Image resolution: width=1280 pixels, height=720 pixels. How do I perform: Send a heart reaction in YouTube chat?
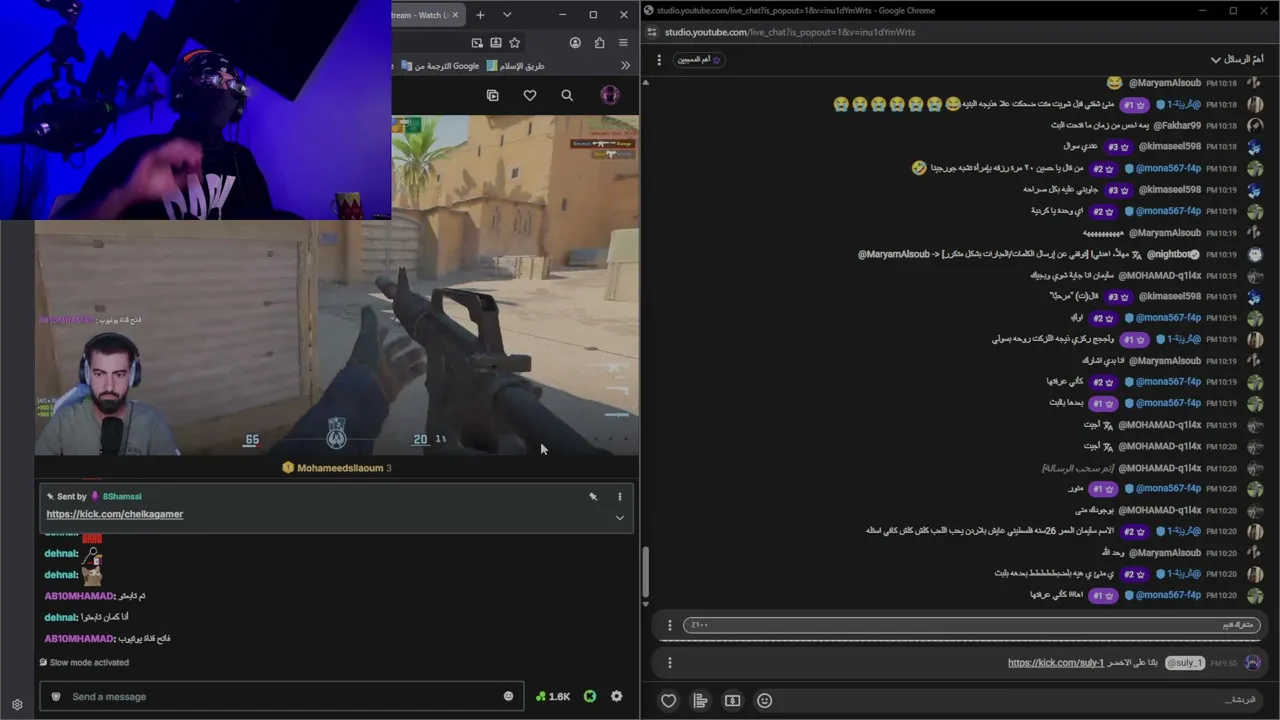pyautogui.click(x=669, y=700)
